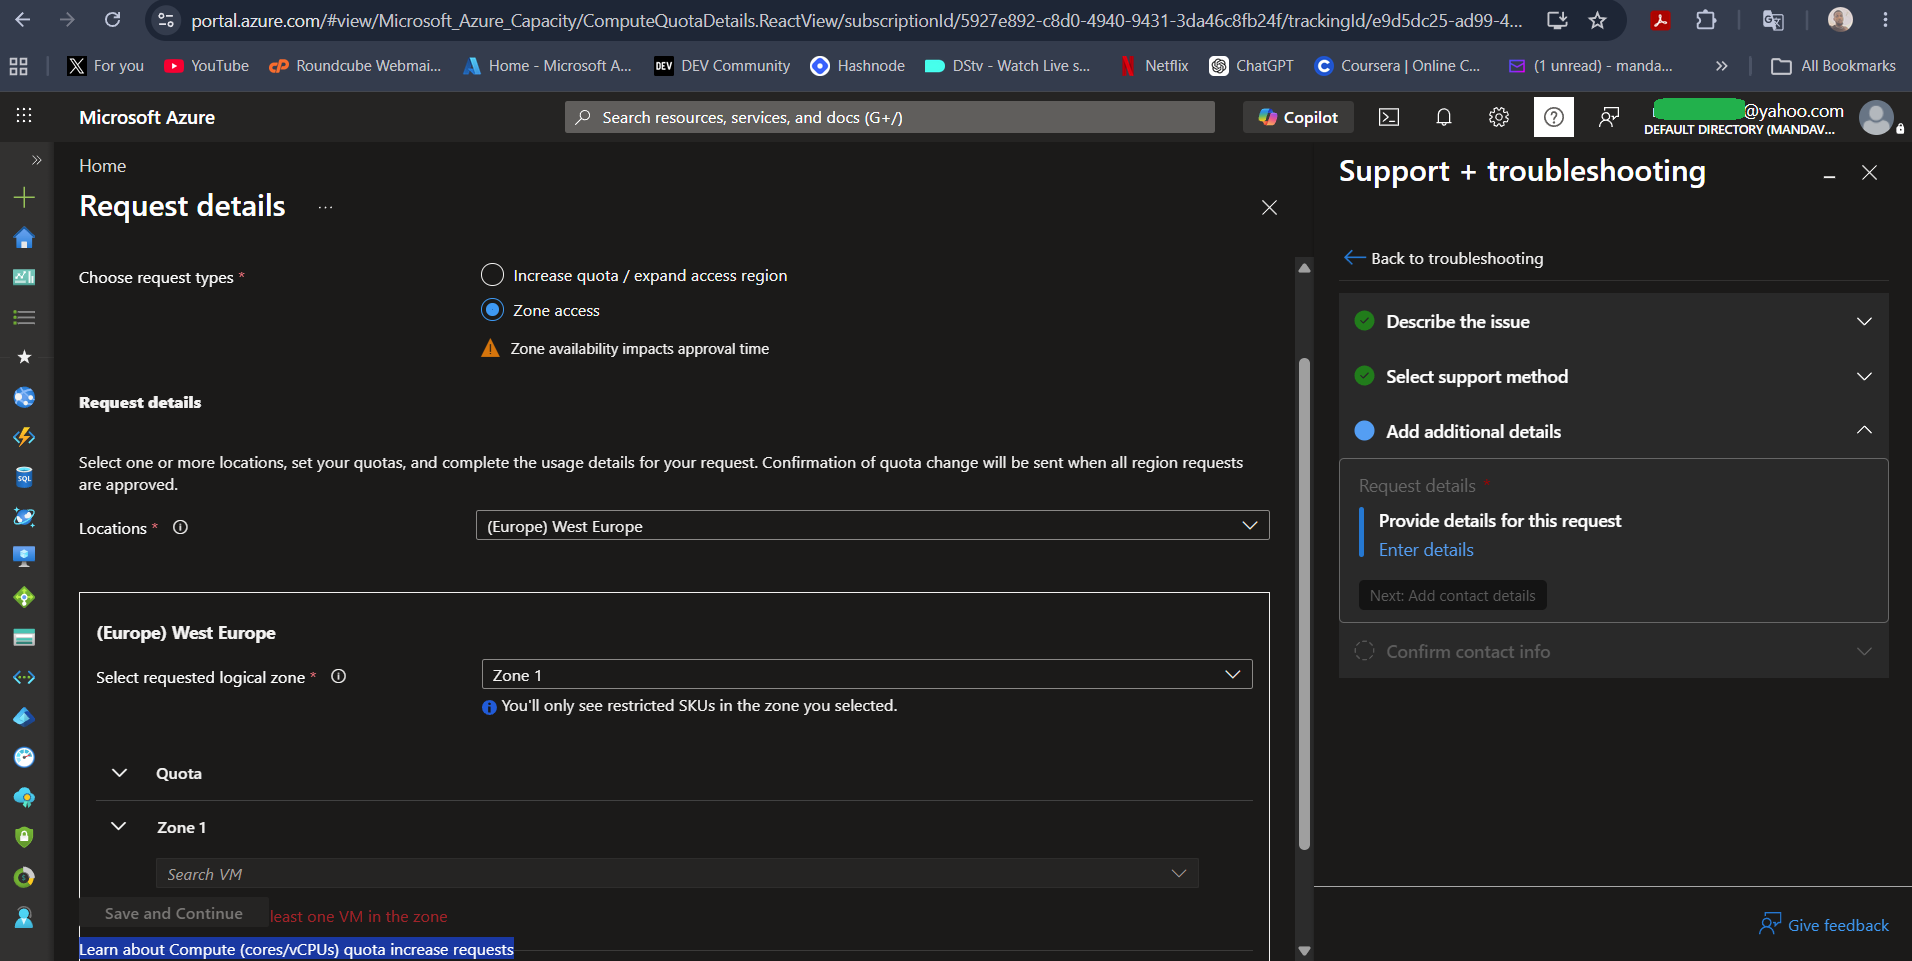Open ChatGPT bookmark
Viewport: 1912px width, 961px height.
click(x=1251, y=66)
